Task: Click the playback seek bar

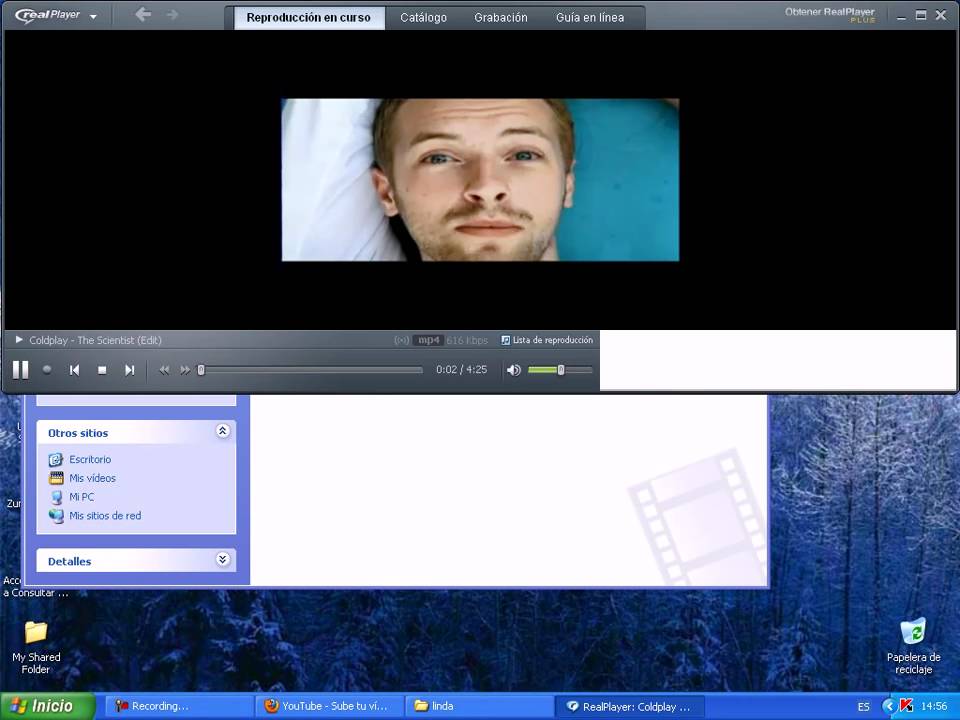Action: (x=310, y=370)
